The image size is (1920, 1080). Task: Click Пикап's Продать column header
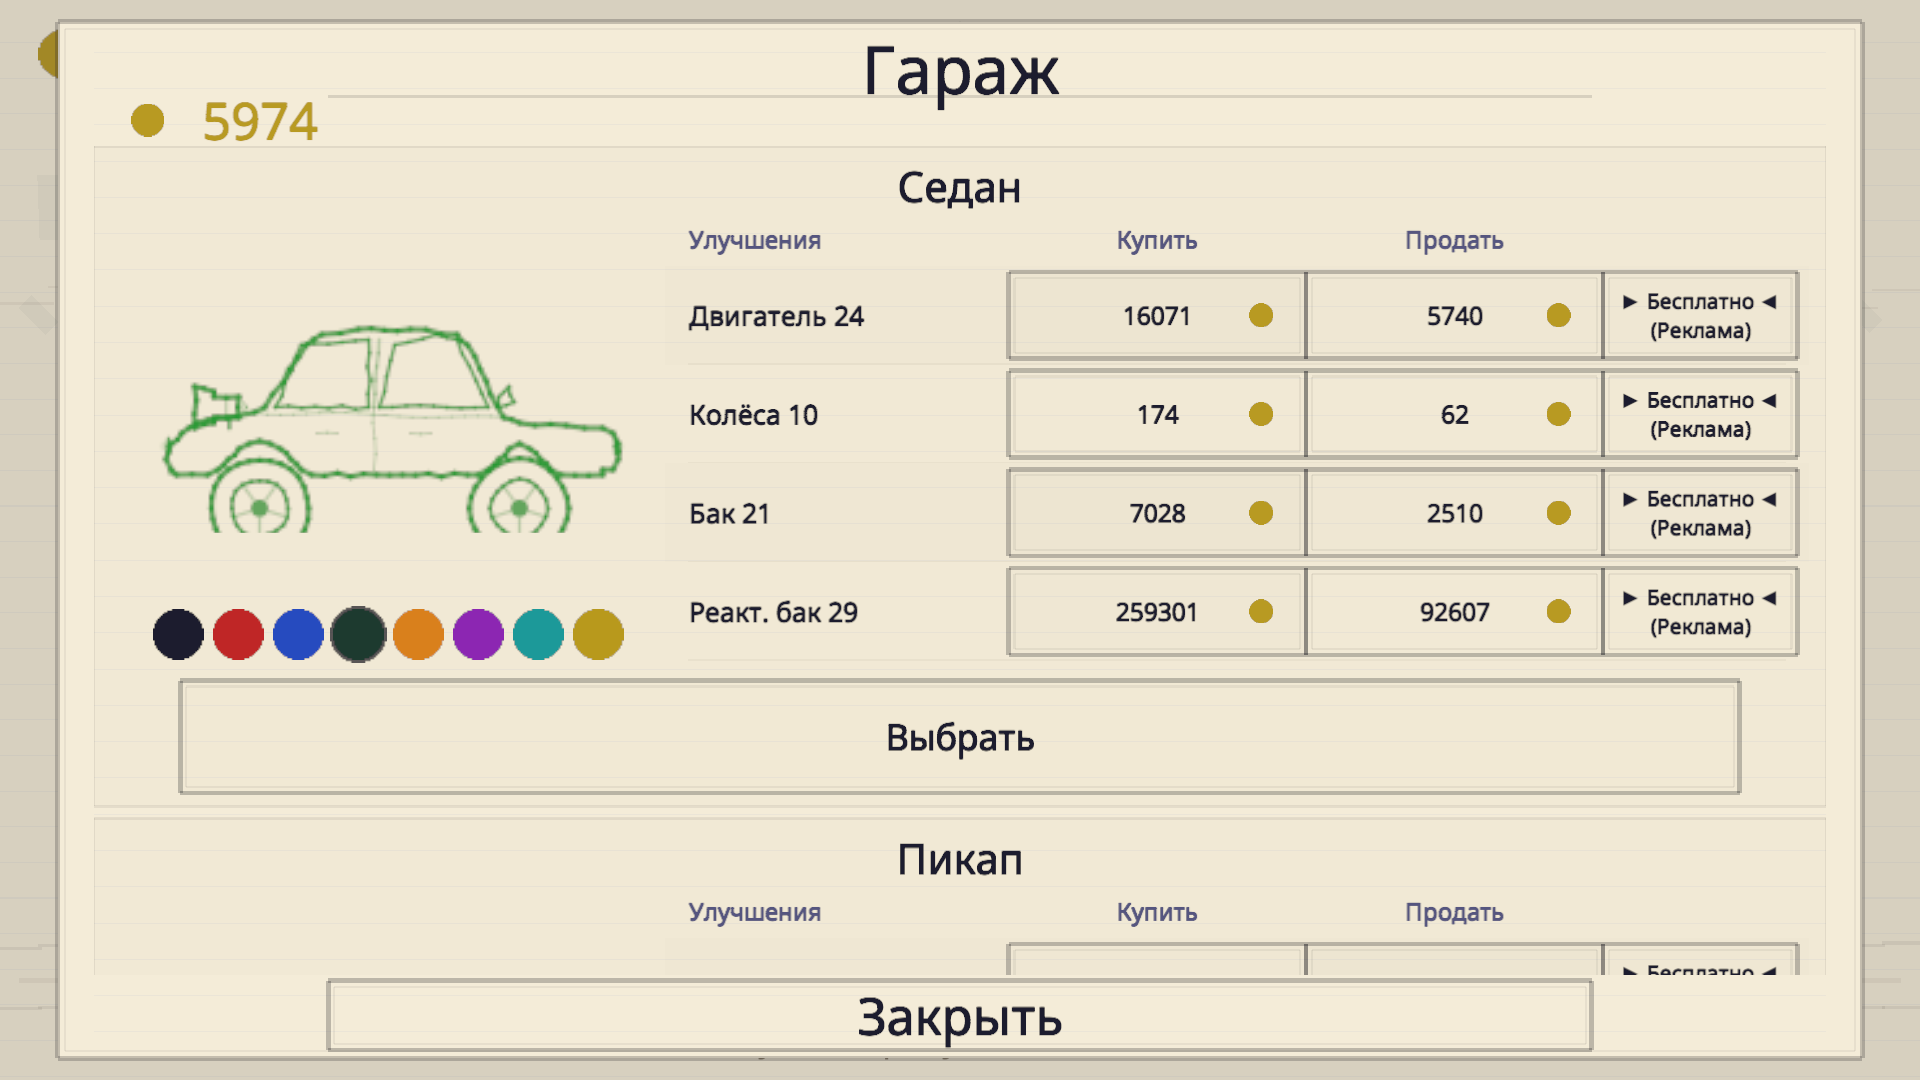click(x=1454, y=912)
